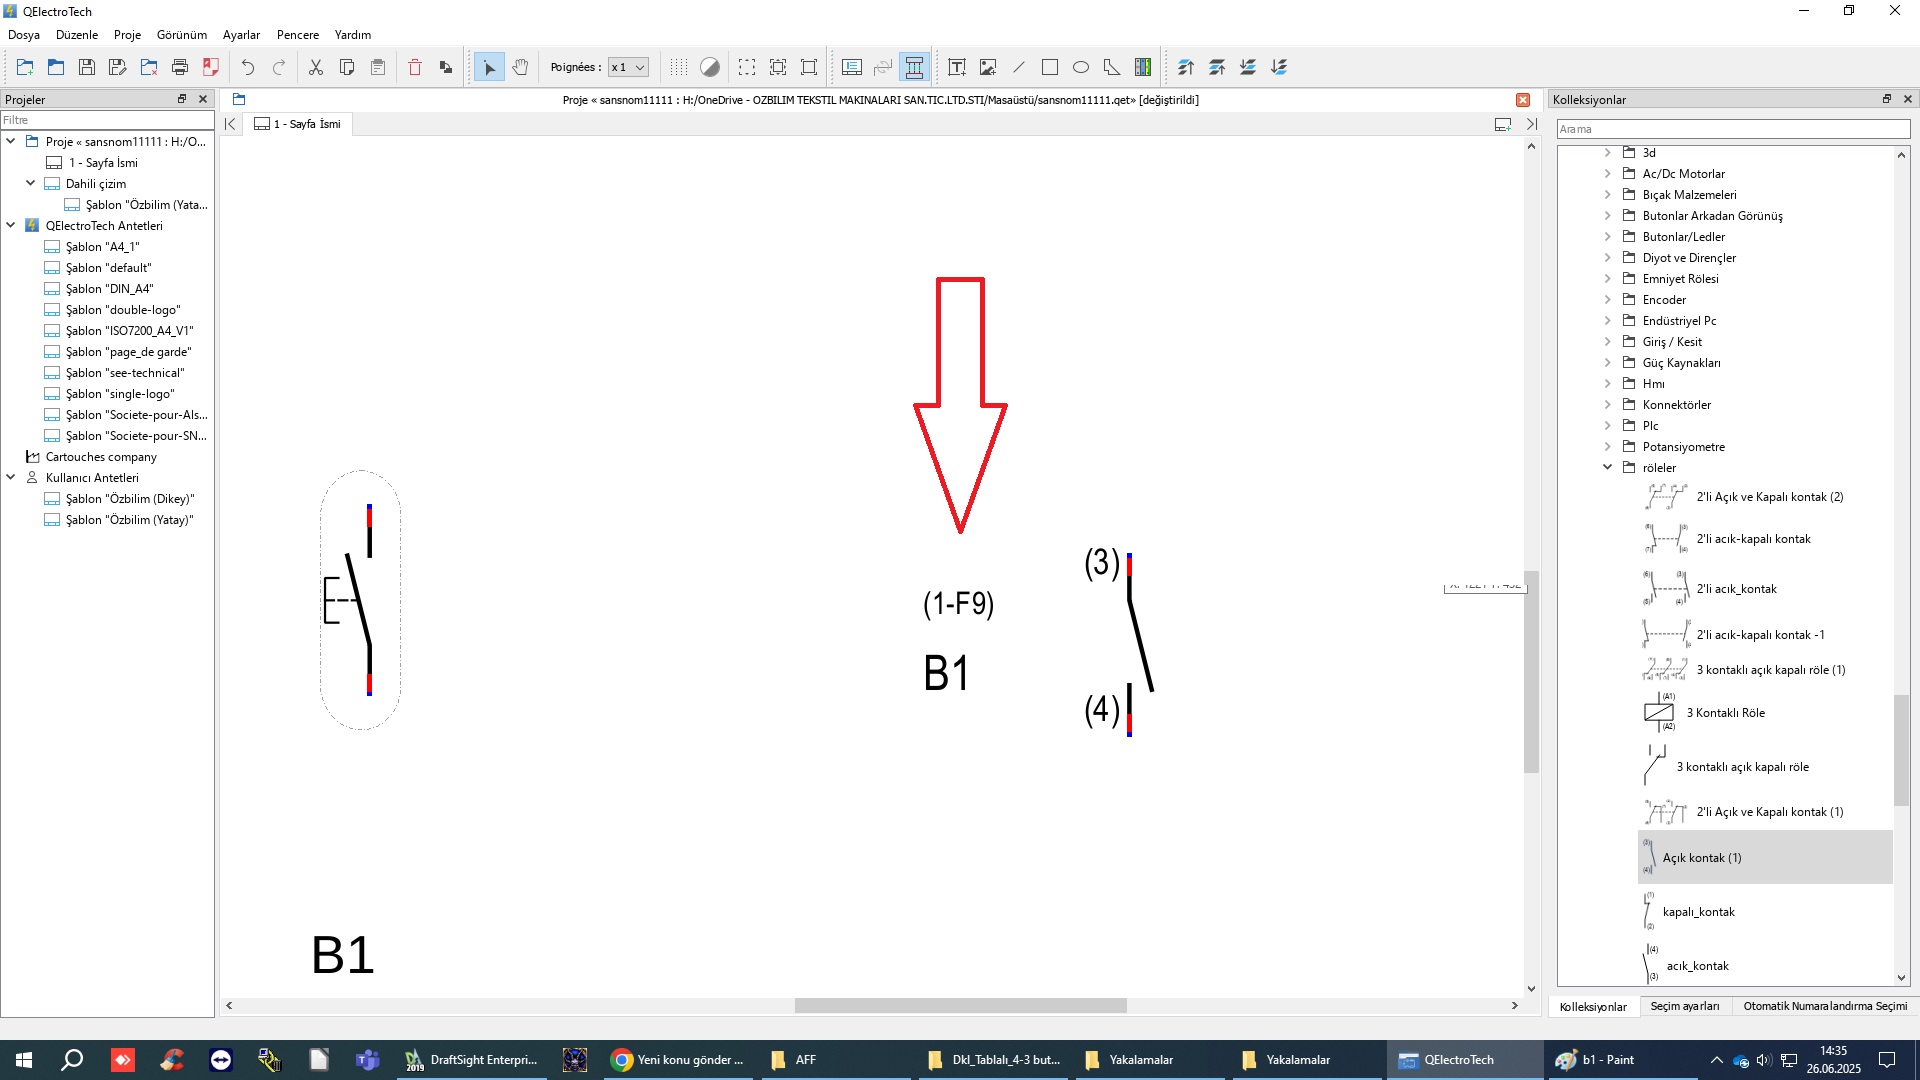Click the add text field tool
1920x1080 pixels.
pyautogui.click(x=957, y=67)
